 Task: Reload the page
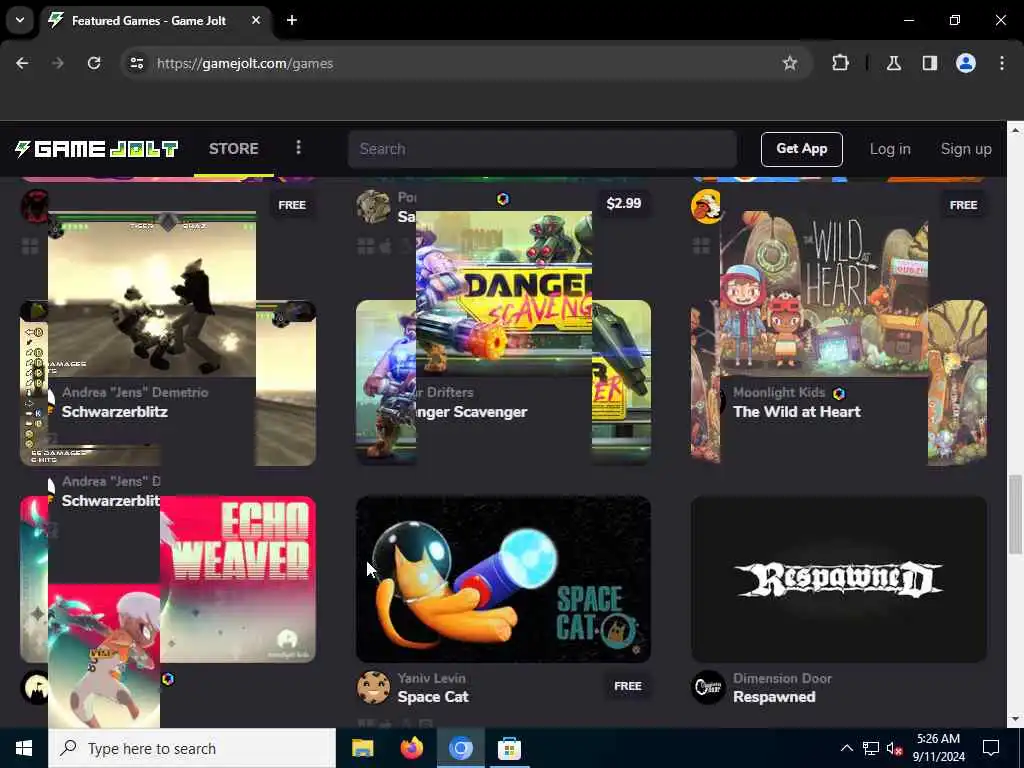point(94,63)
